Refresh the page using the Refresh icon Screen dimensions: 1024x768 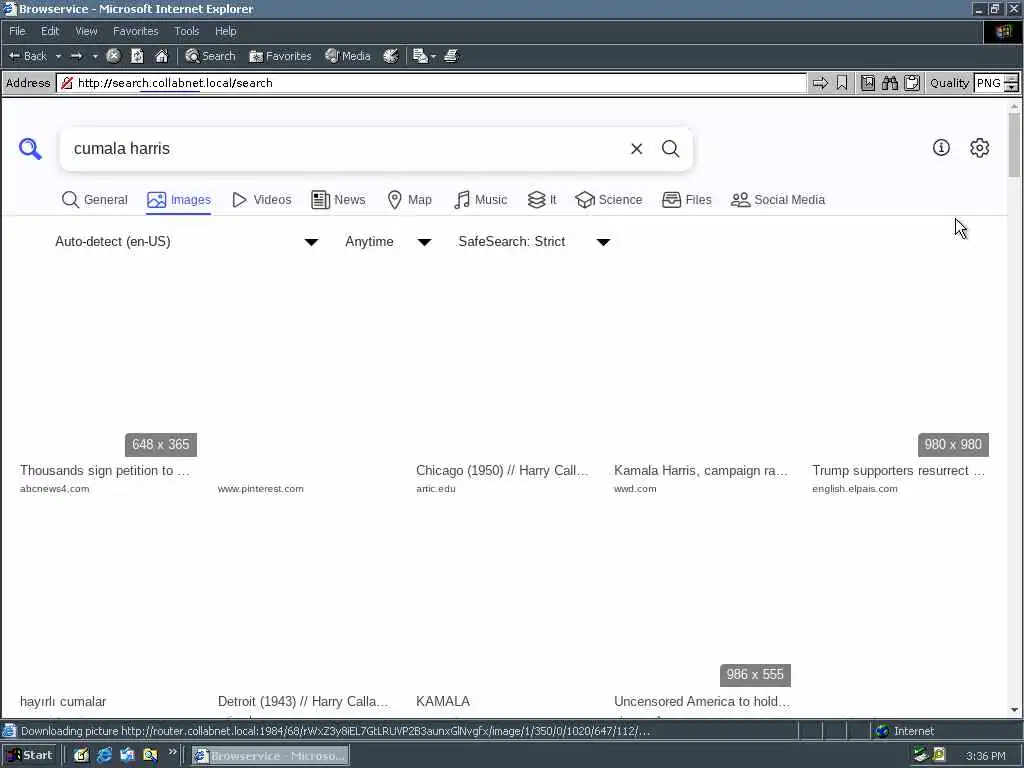137,56
